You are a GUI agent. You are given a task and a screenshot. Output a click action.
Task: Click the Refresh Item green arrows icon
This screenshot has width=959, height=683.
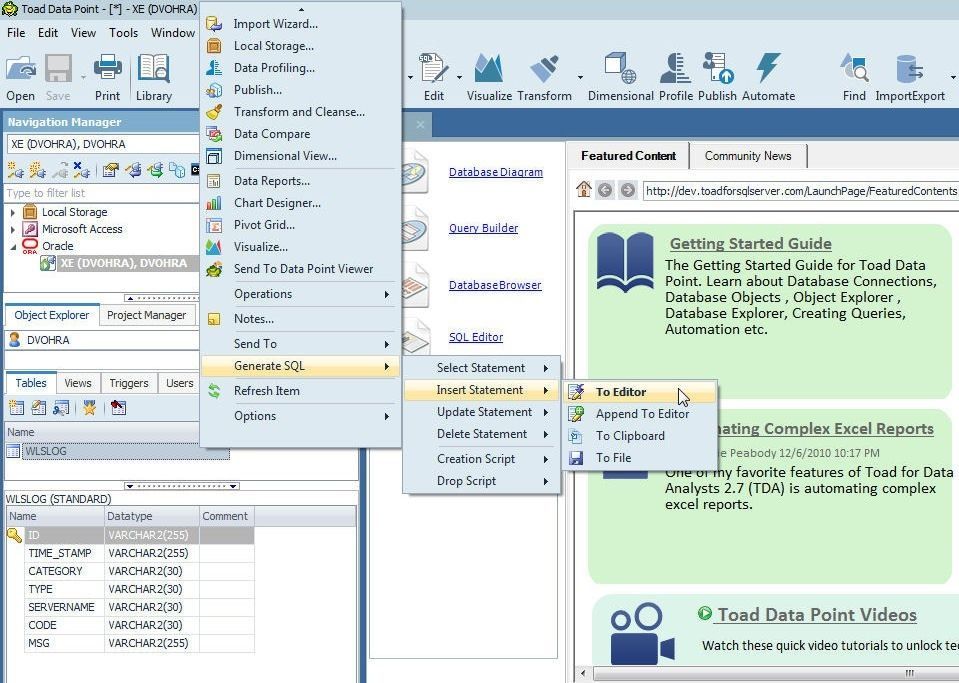(214, 391)
